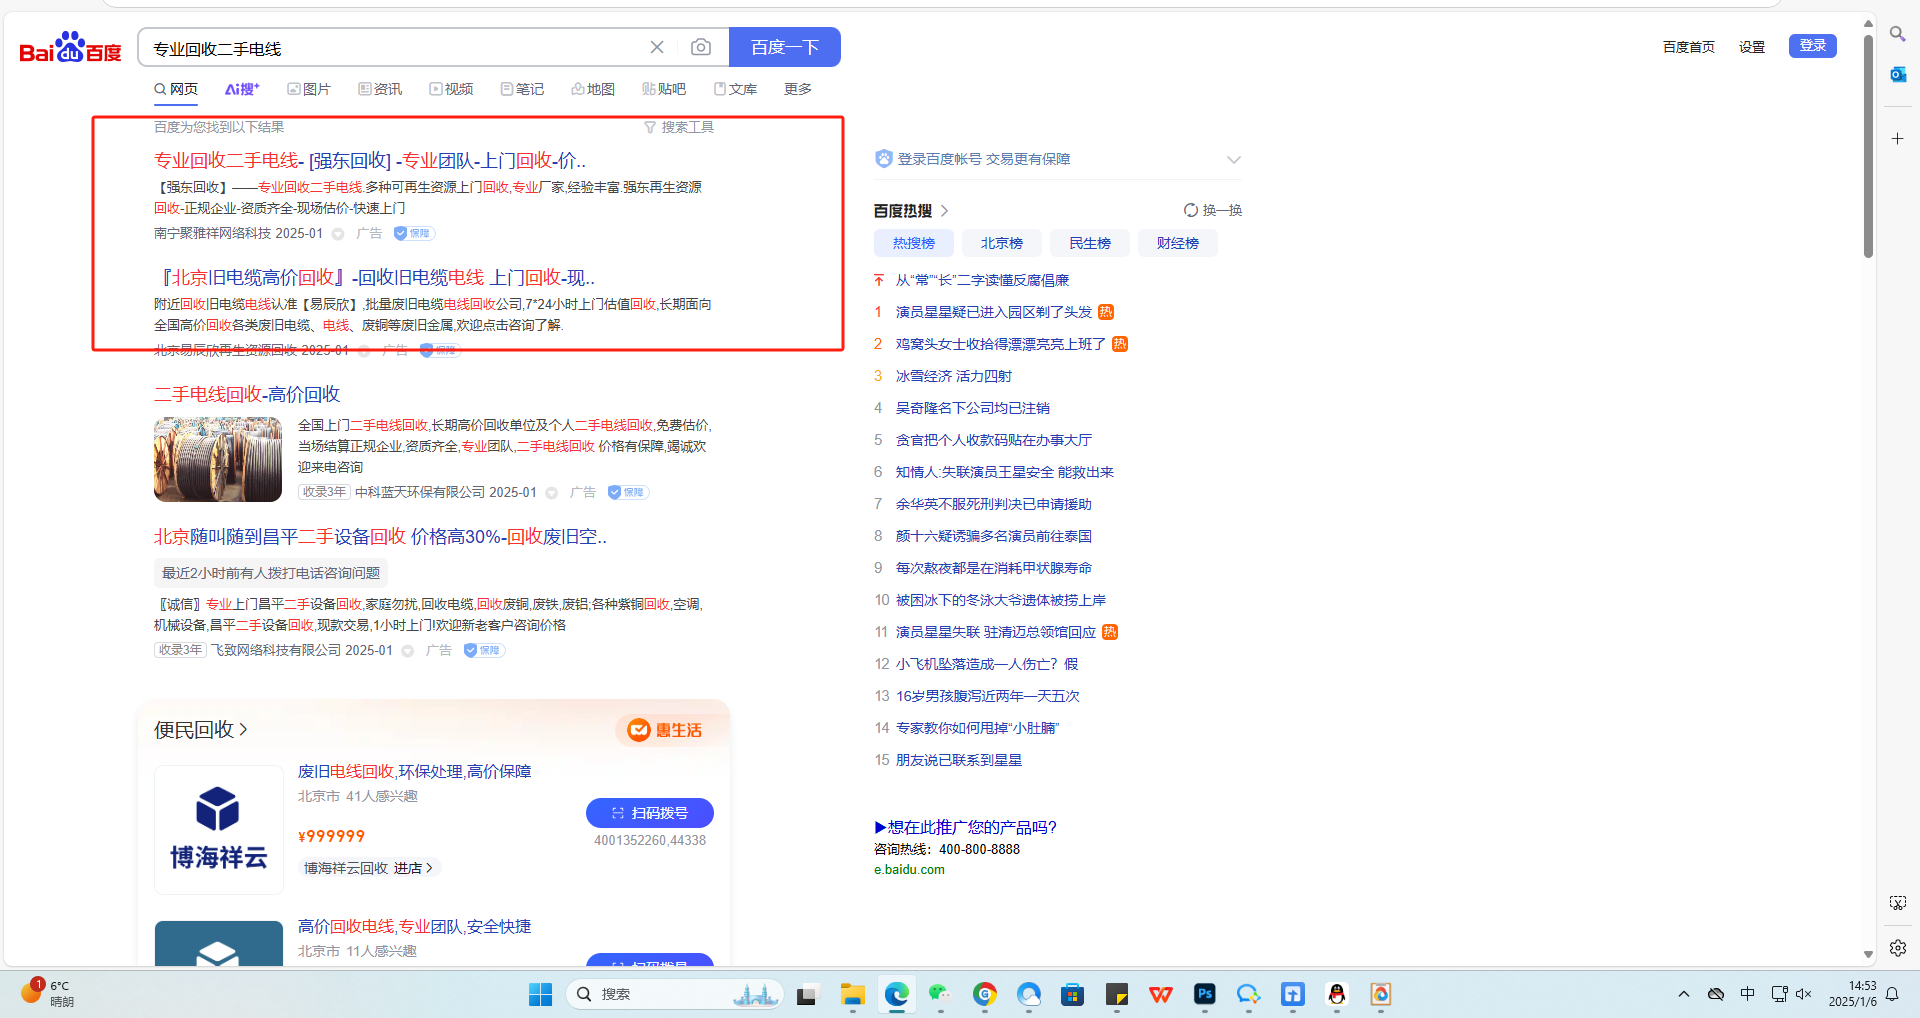Image resolution: width=1920 pixels, height=1018 pixels.
Task: Click the Baidu logo
Action: 70,47
